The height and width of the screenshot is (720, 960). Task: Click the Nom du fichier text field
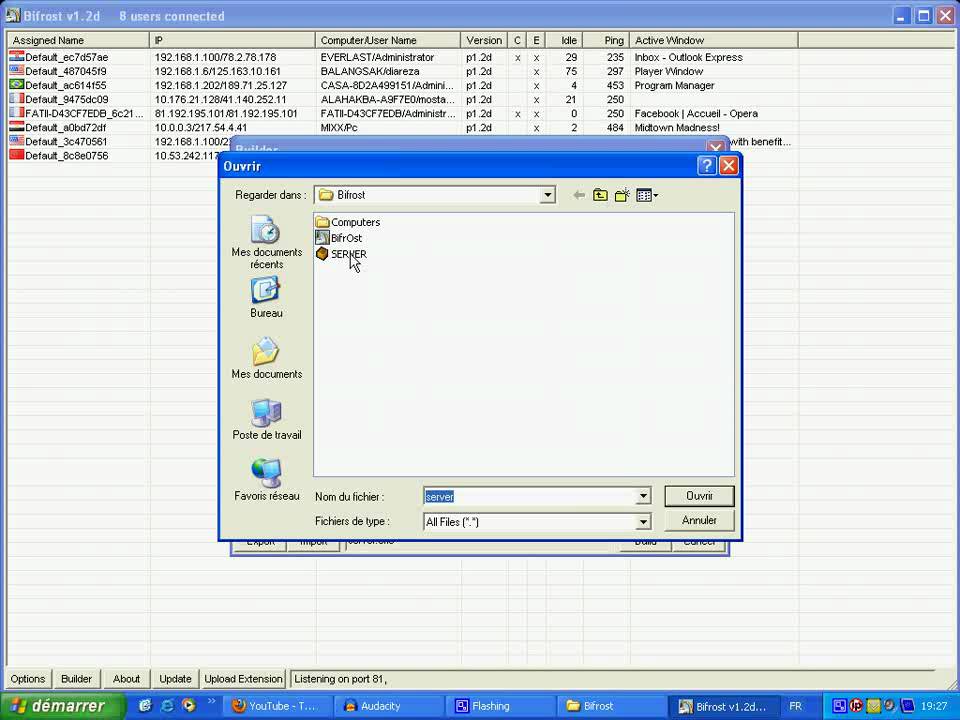(x=530, y=497)
